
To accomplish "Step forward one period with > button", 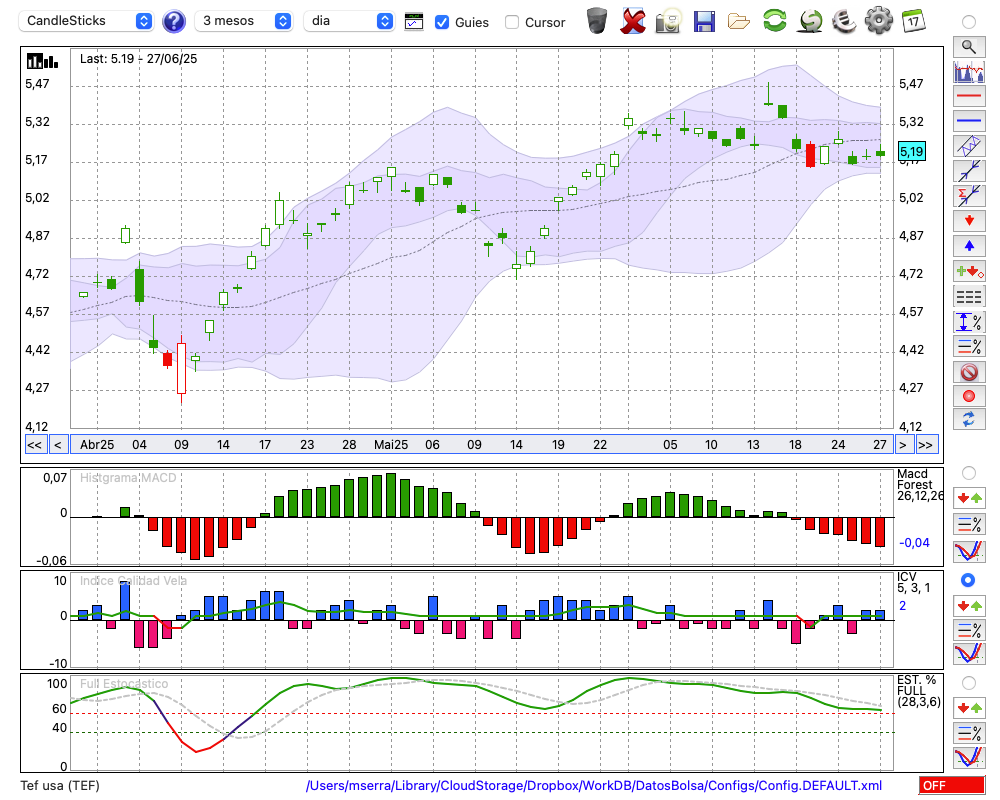I will coord(902,445).
